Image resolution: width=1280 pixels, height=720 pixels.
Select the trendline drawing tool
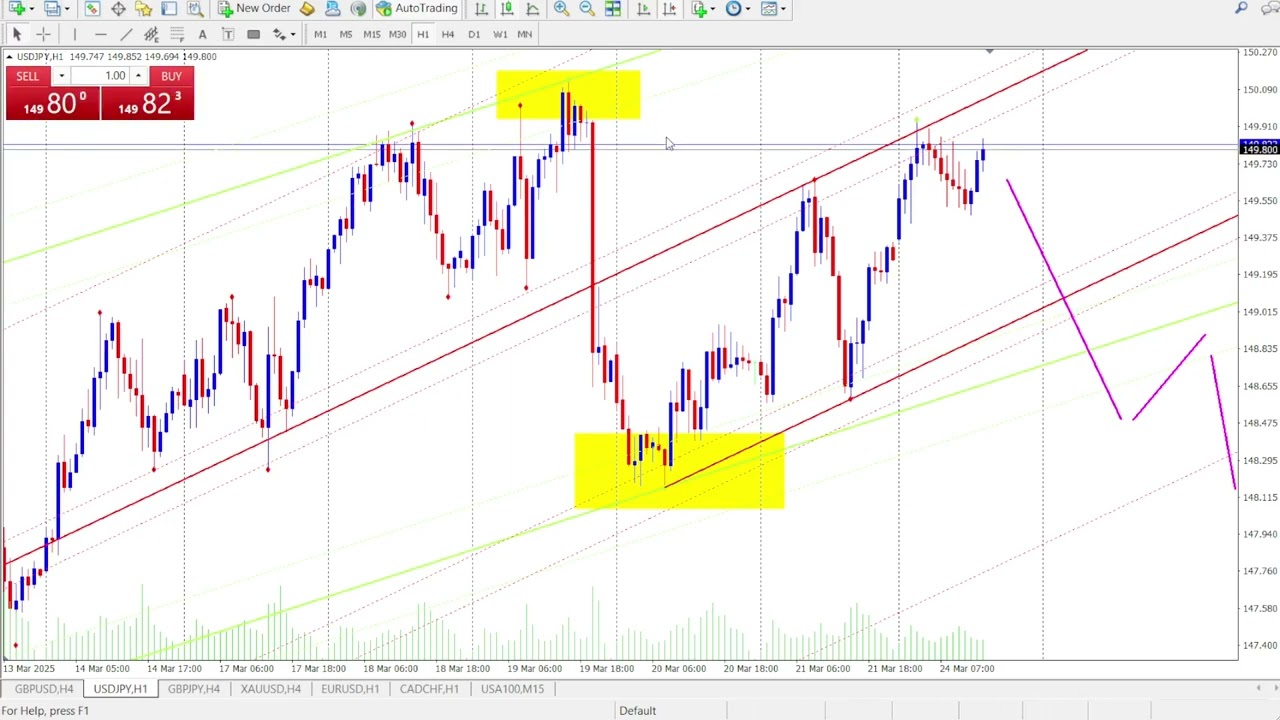(x=126, y=34)
